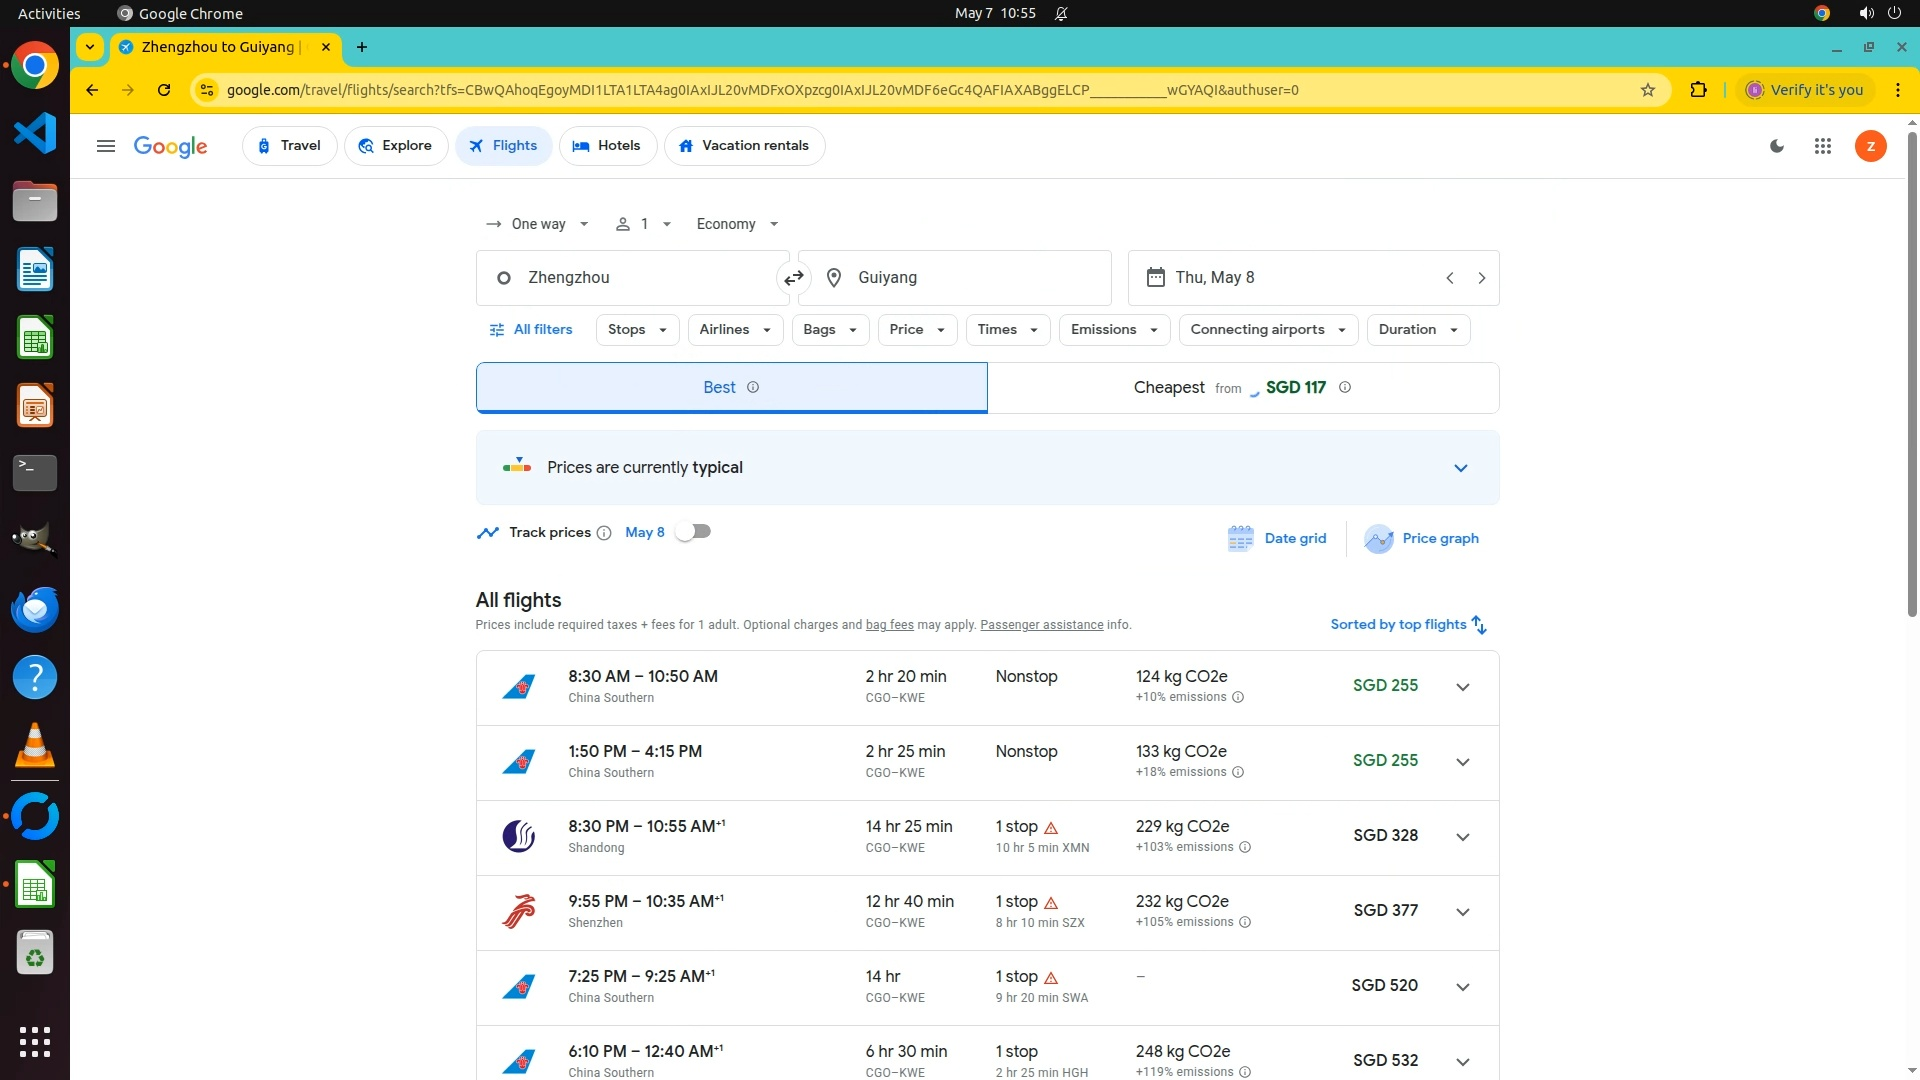
Task: Open the bag fees link
Action: [x=889, y=625]
